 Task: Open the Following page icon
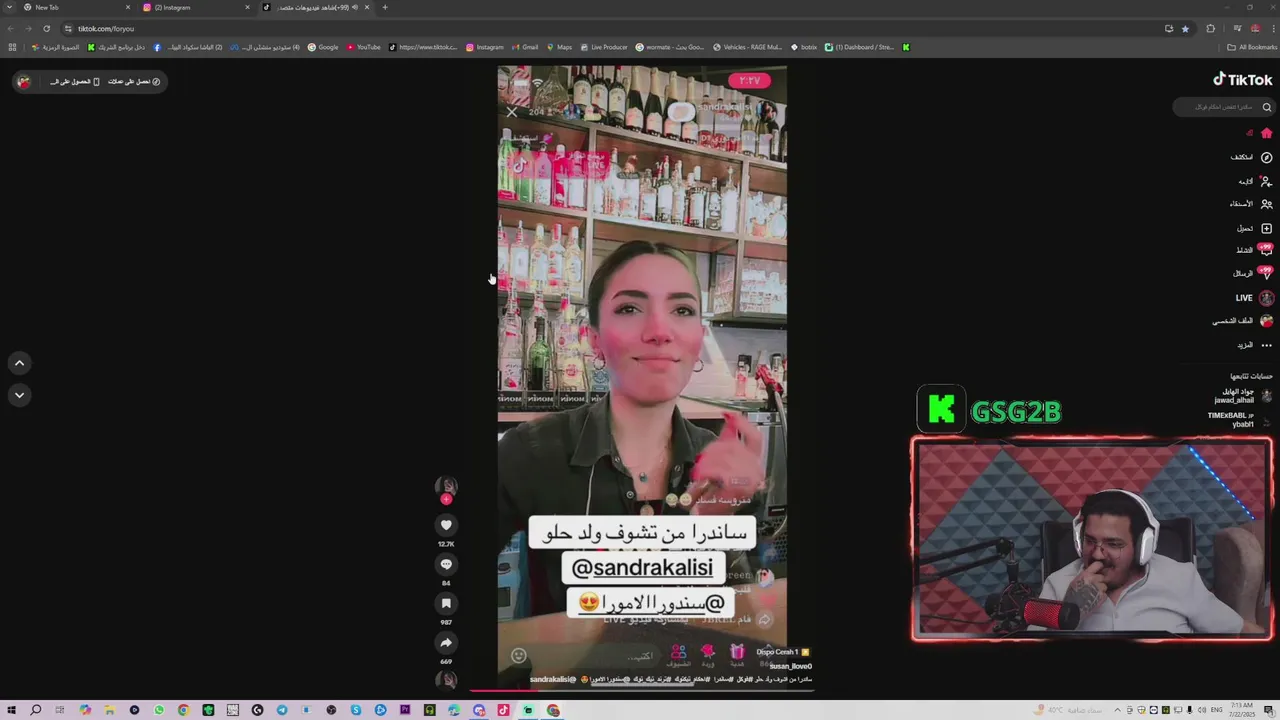pos(1266,181)
